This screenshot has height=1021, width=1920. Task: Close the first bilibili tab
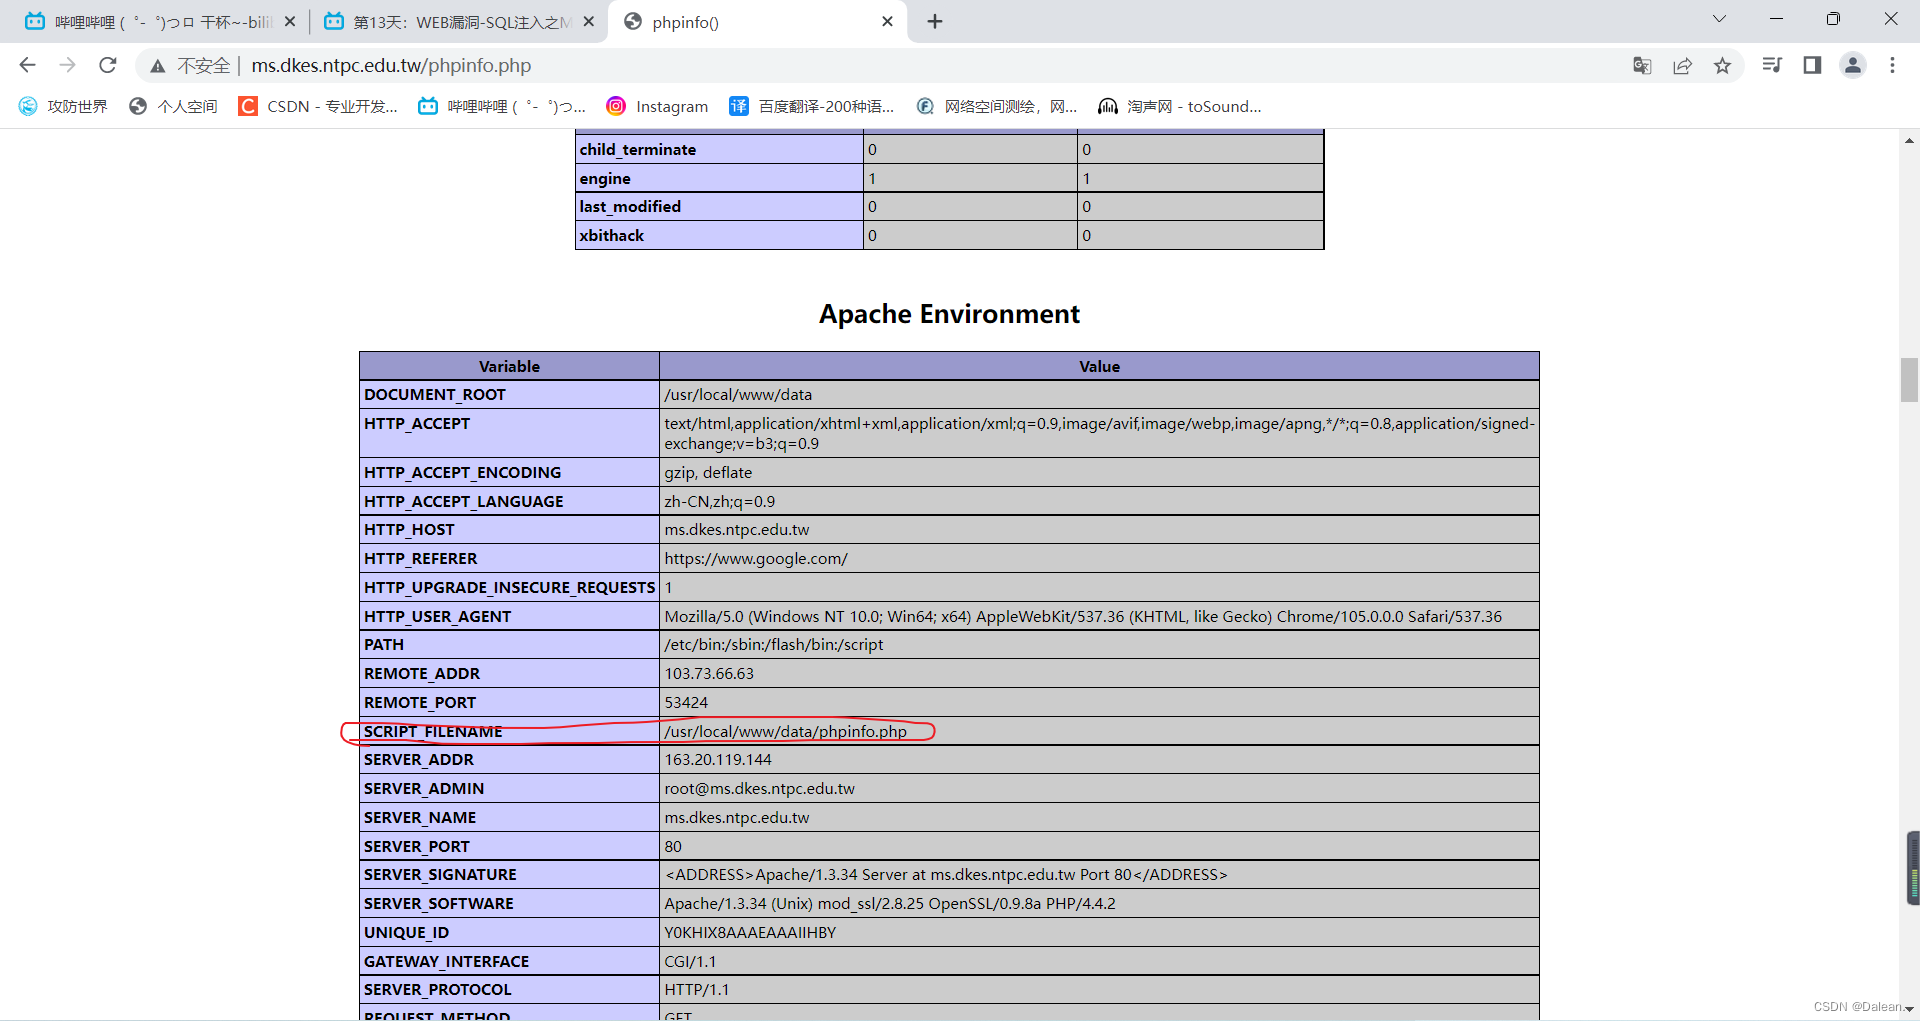[290, 21]
